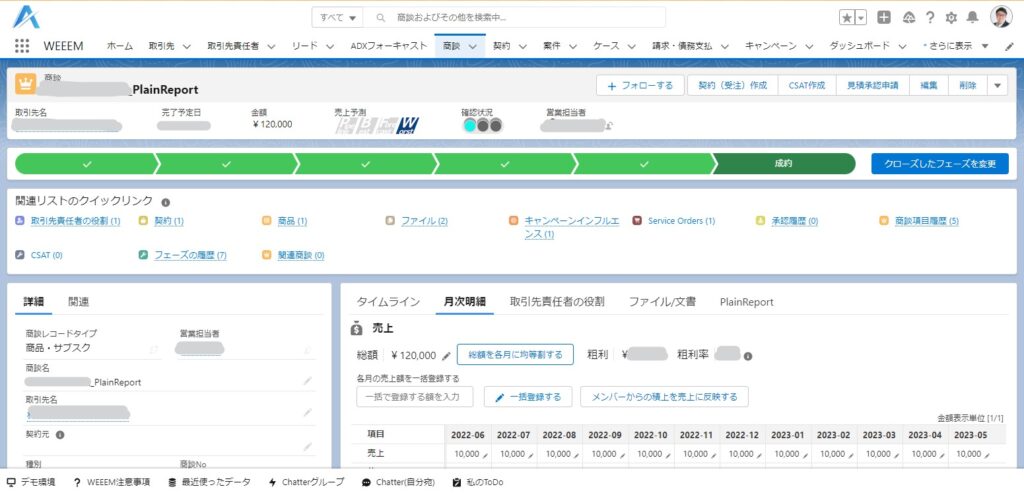Click the global actions plus icon
Viewport: 1024px width, 493px height.
click(884, 18)
